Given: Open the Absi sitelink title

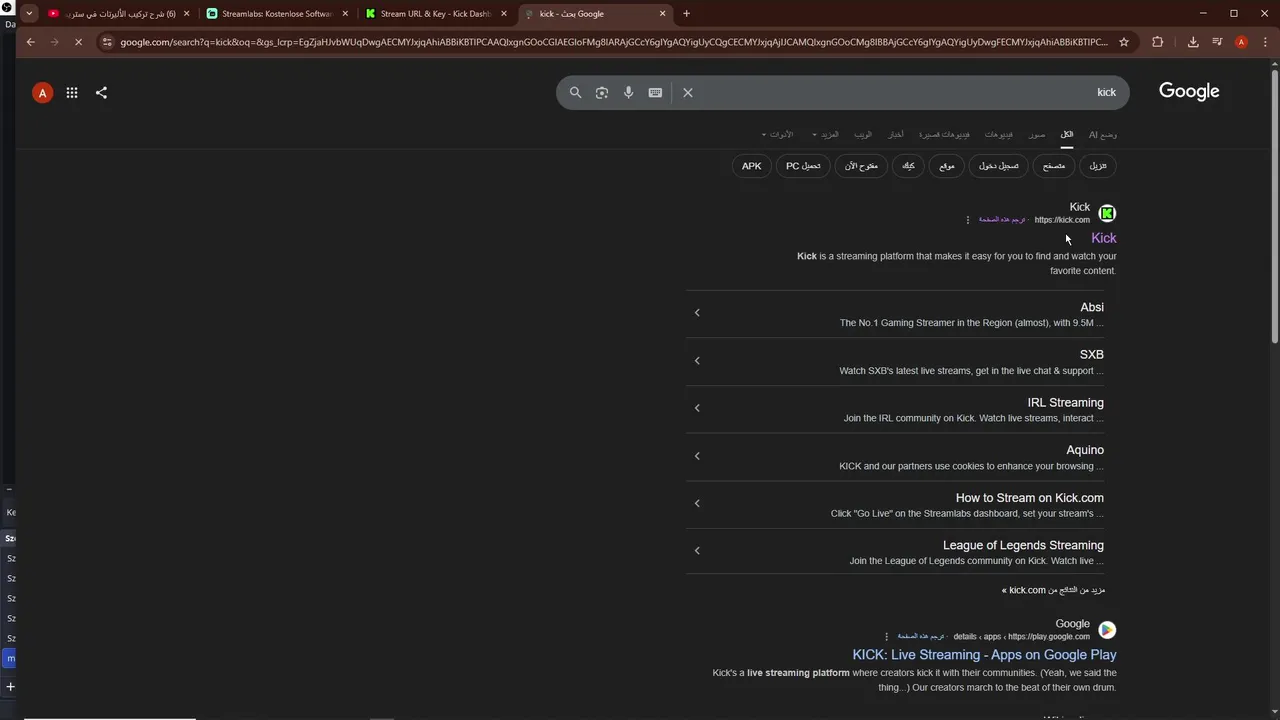Looking at the screenshot, I should [1092, 307].
